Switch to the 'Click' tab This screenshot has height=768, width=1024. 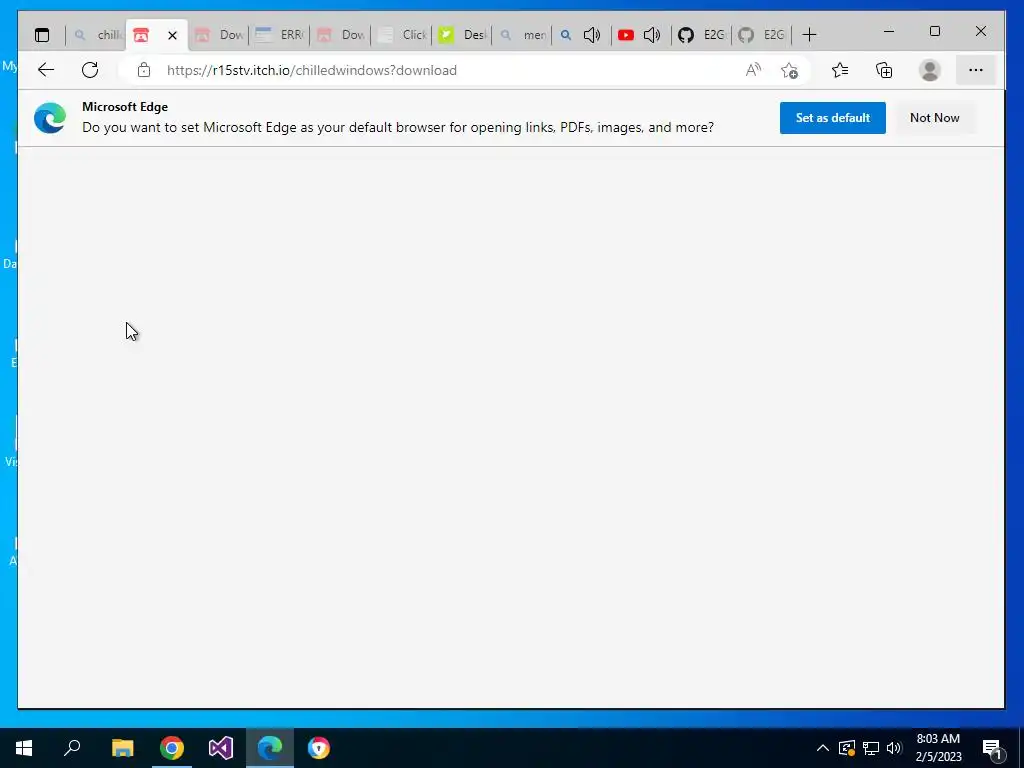pos(401,35)
